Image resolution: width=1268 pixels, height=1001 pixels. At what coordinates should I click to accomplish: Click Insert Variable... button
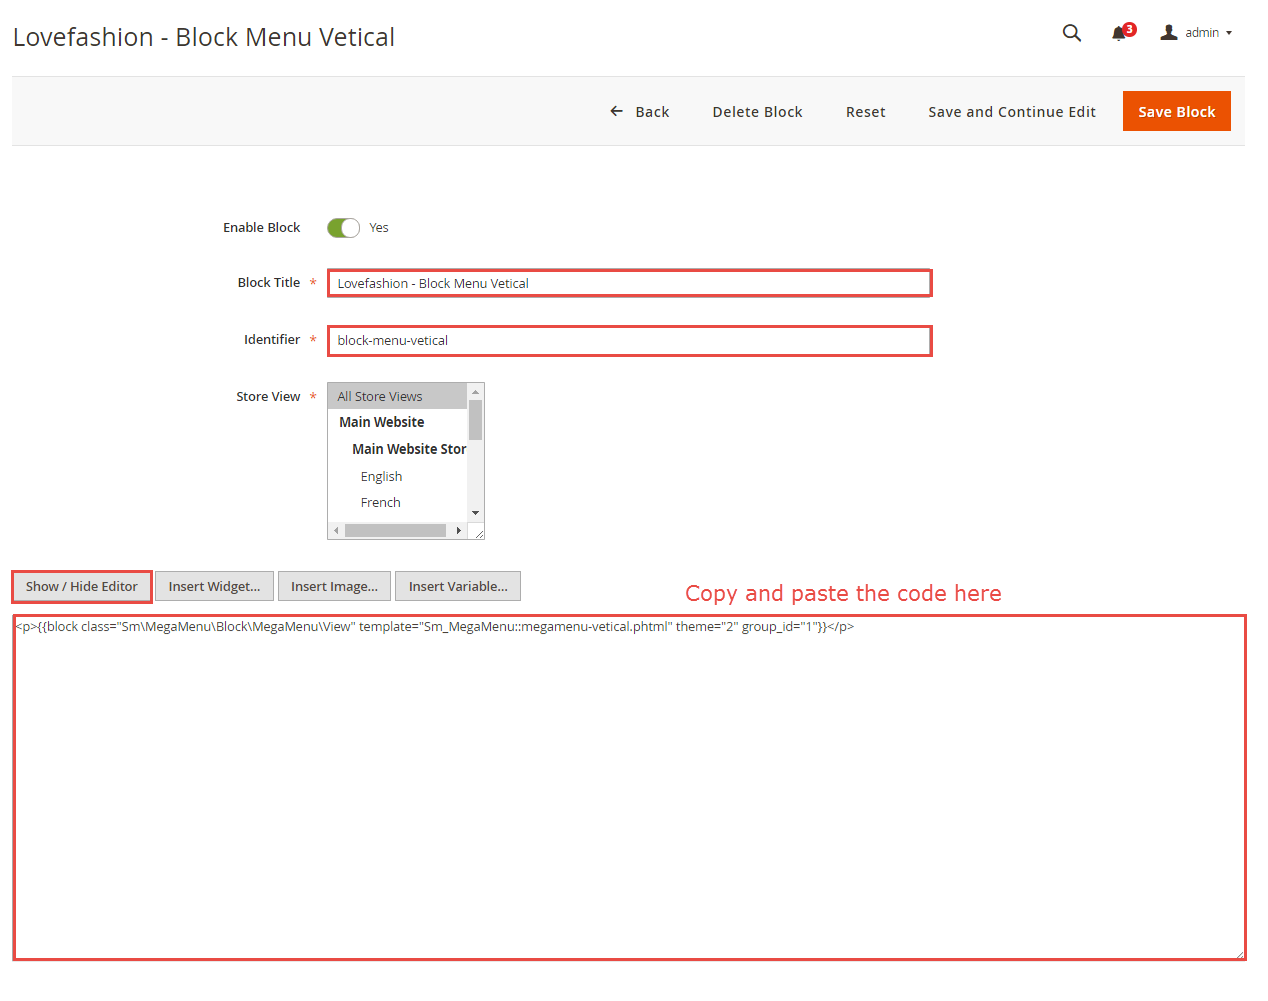[458, 586]
